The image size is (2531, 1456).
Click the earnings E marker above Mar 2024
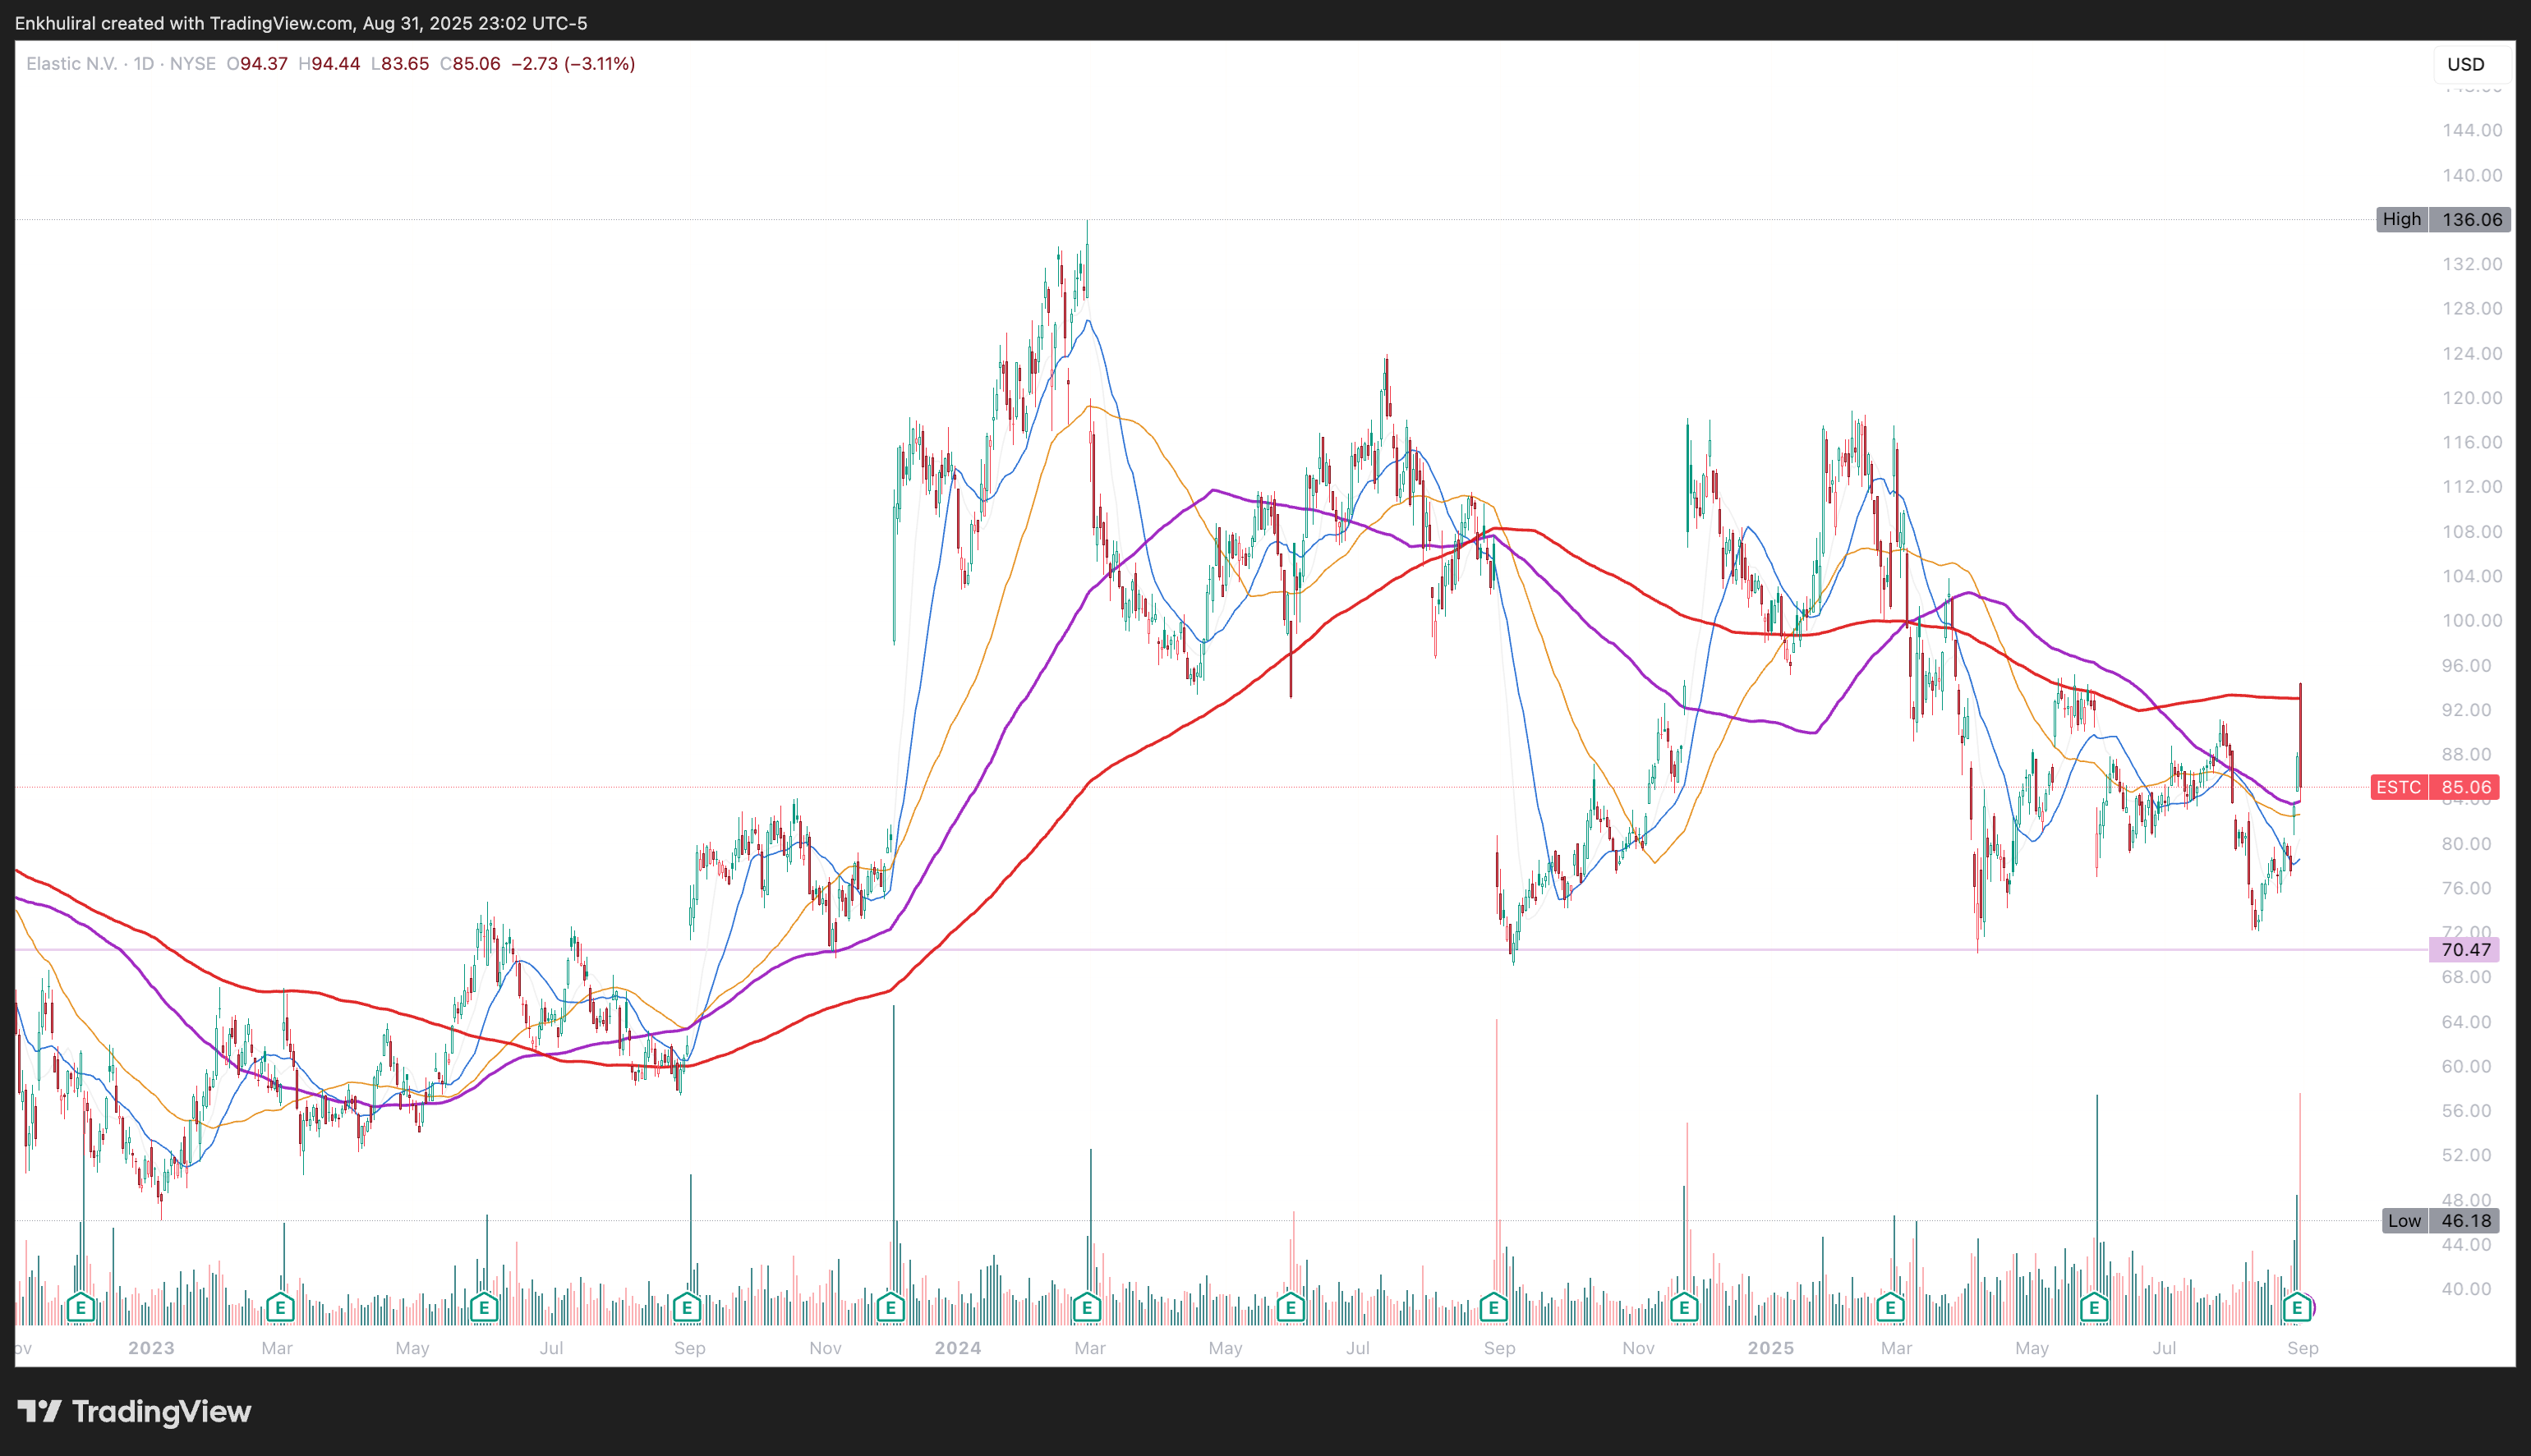[x=1087, y=1307]
